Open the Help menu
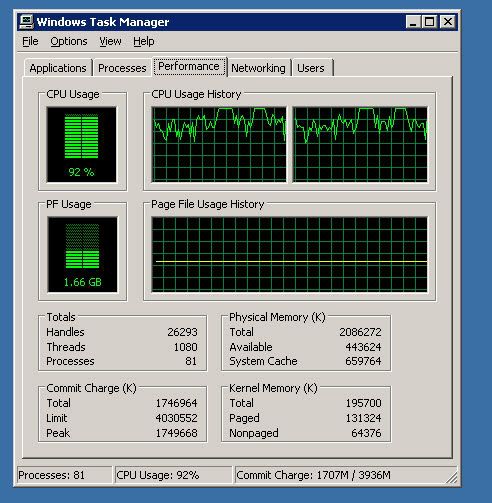 pyautogui.click(x=144, y=41)
